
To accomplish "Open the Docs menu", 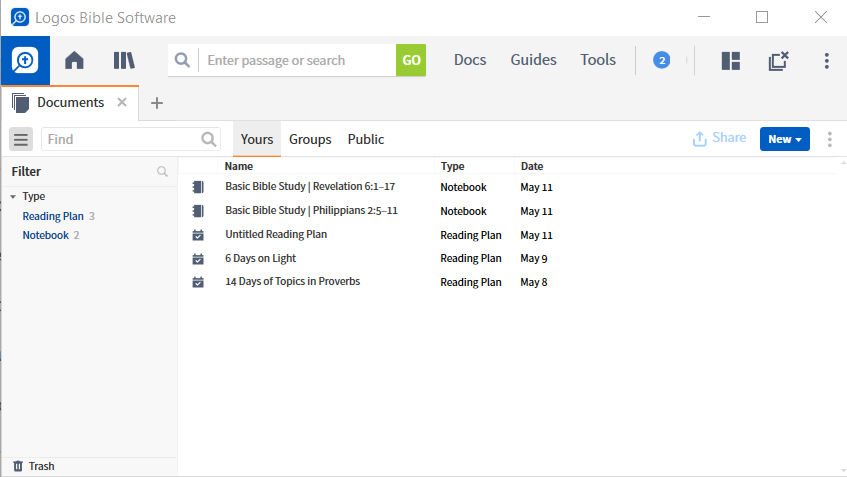I will click(x=470, y=59).
